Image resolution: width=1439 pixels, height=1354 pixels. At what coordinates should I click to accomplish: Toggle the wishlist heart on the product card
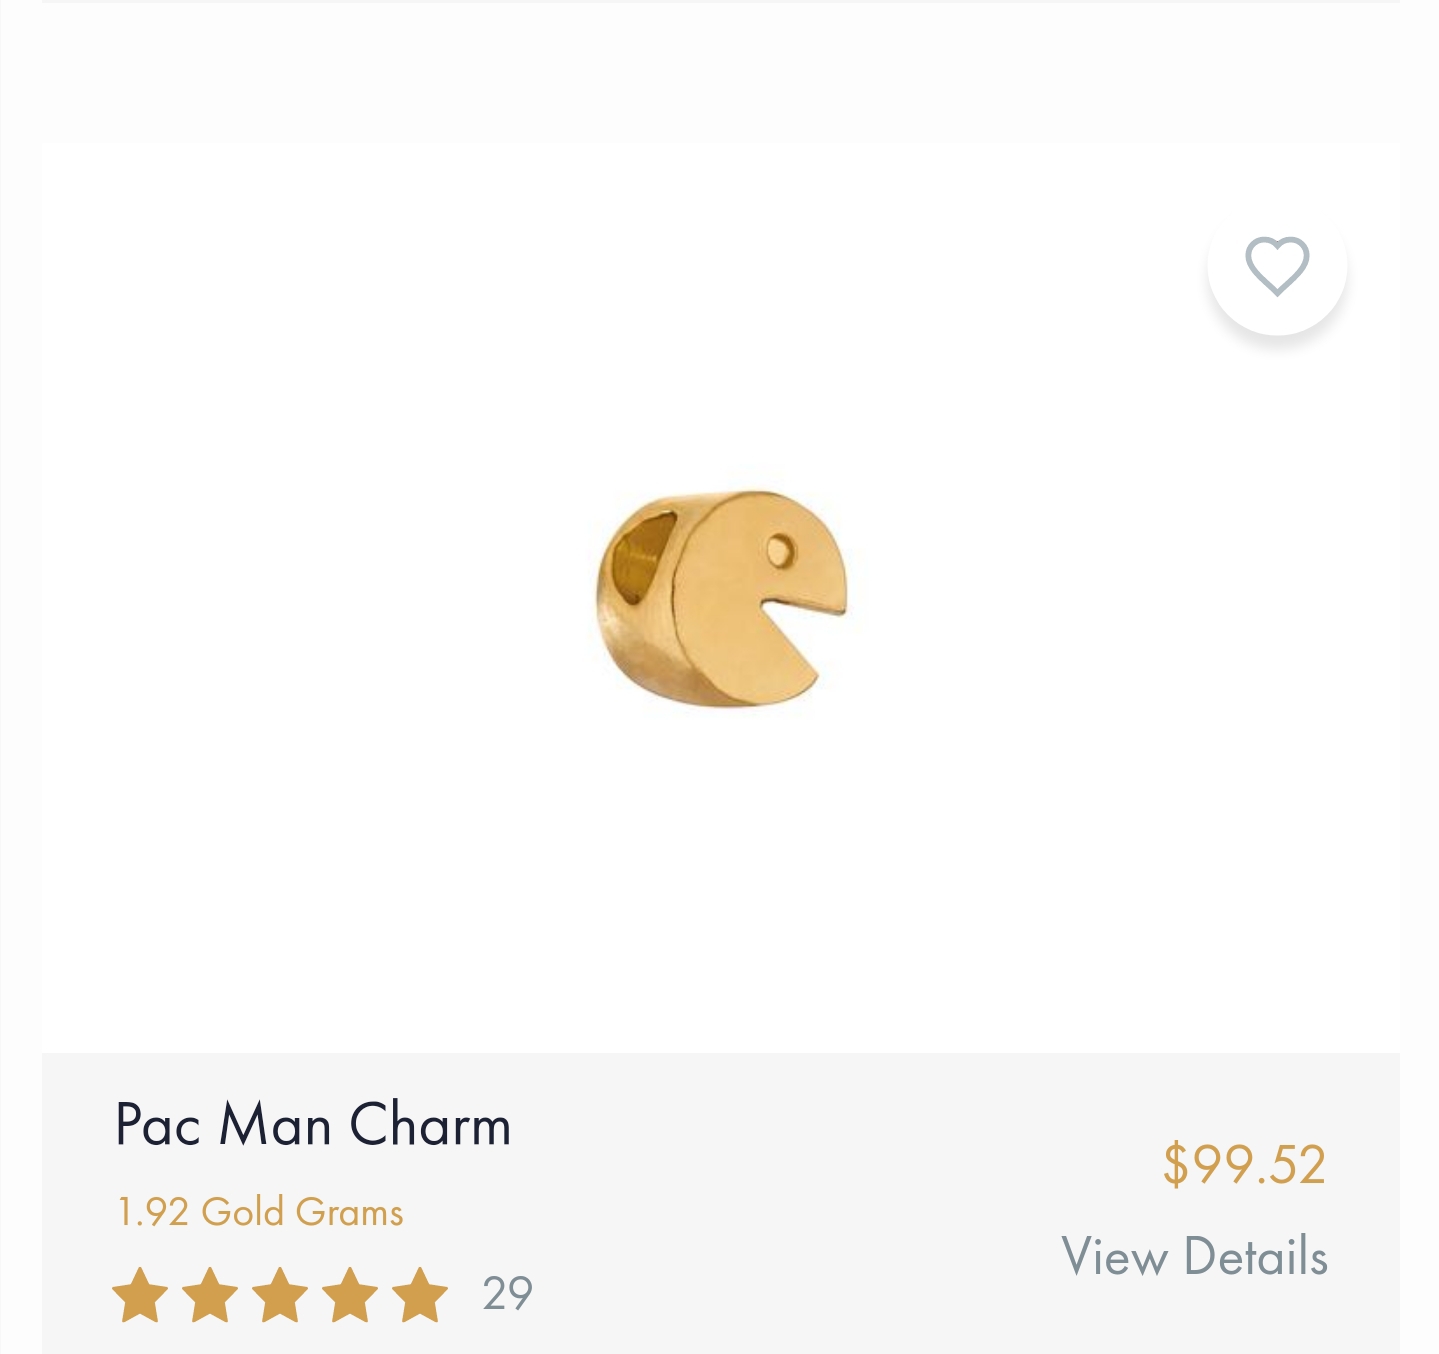point(1277,266)
